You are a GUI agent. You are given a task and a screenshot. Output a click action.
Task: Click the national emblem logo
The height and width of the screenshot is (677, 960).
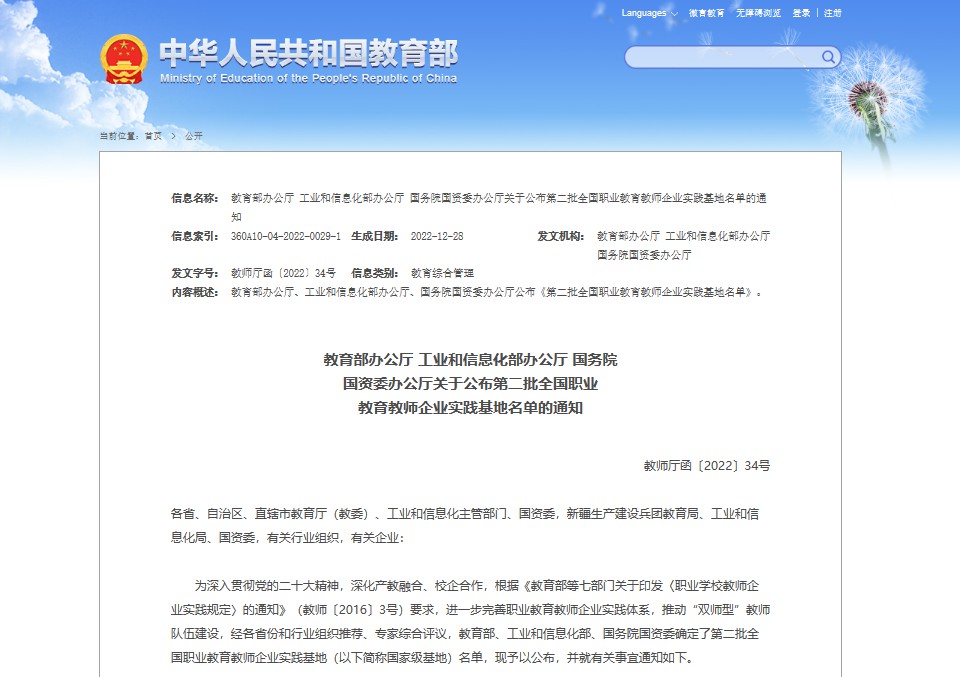(x=124, y=59)
